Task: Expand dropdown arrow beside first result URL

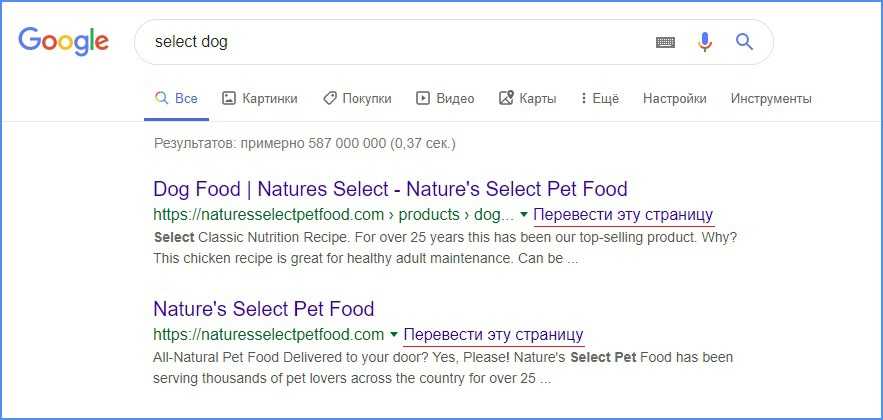Action: point(524,215)
